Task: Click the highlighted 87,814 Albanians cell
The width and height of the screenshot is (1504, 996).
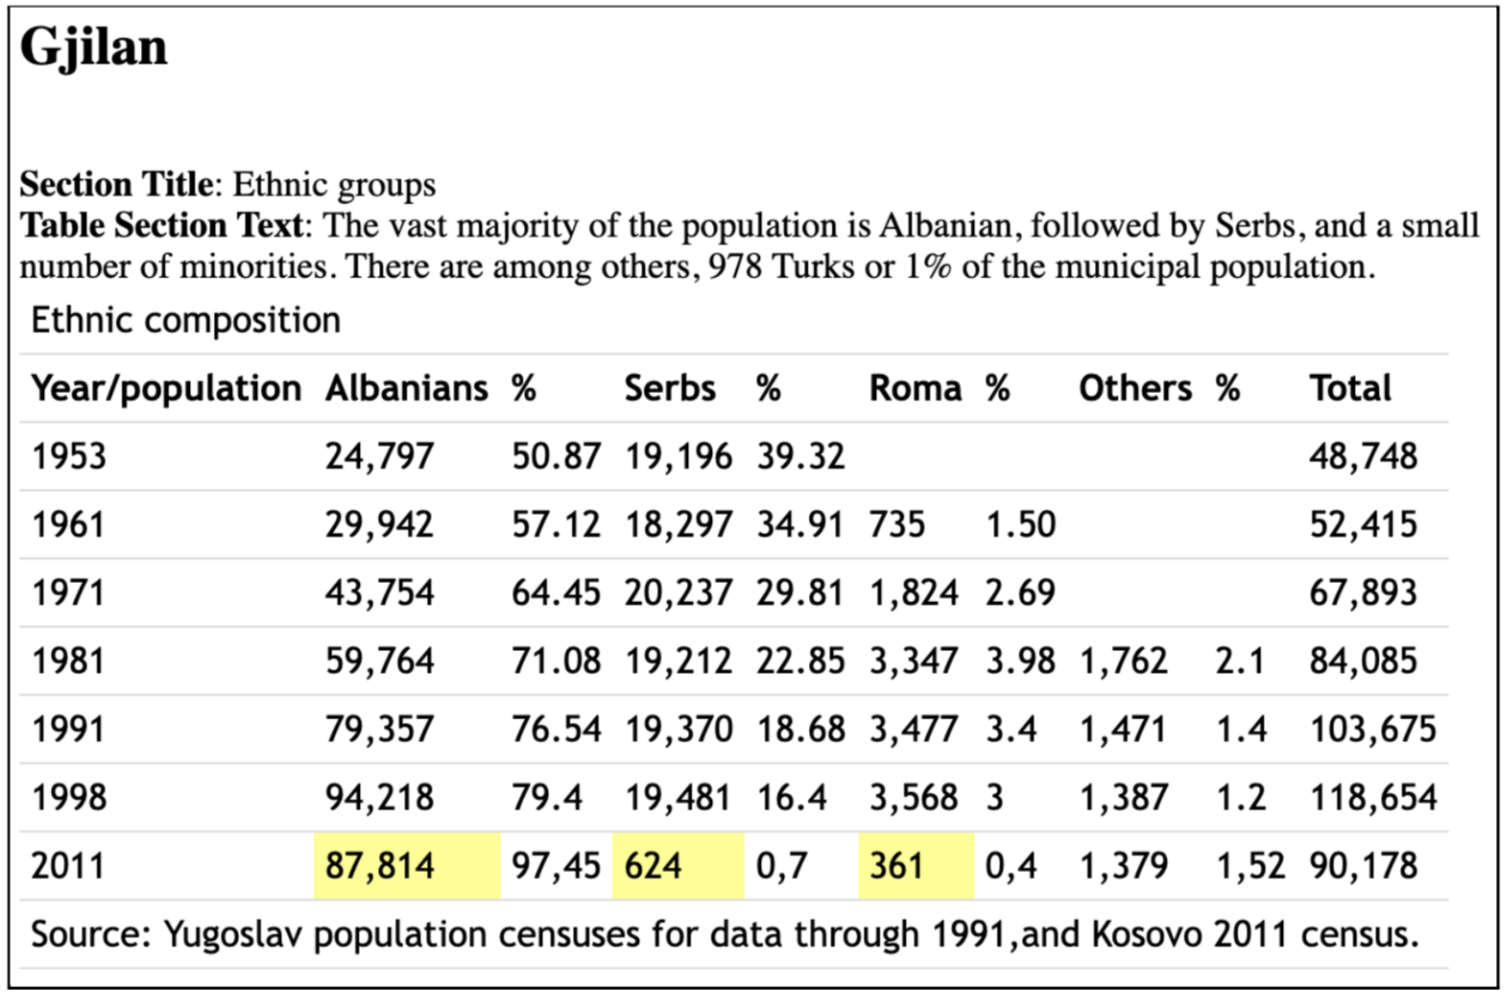Action: [x=380, y=865]
